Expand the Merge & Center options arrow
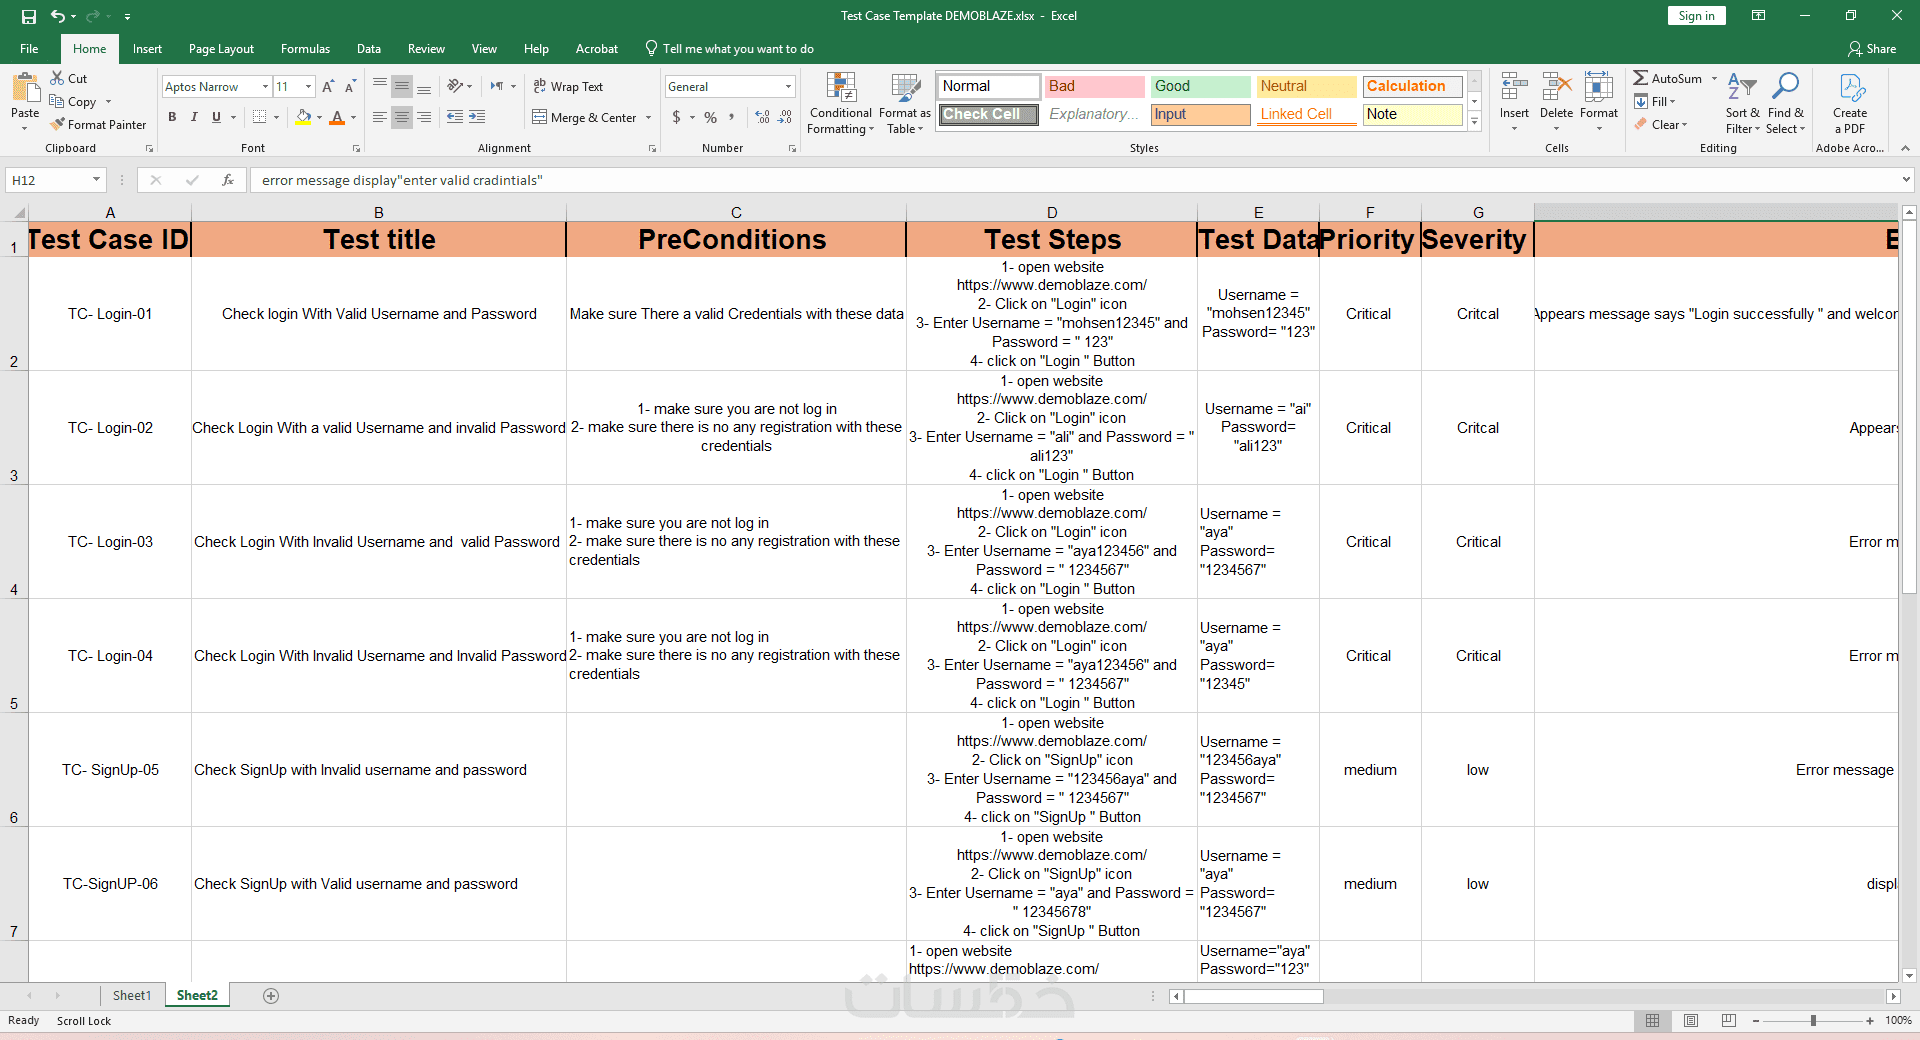The width and height of the screenshot is (1920, 1040). [x=649, y=118]
